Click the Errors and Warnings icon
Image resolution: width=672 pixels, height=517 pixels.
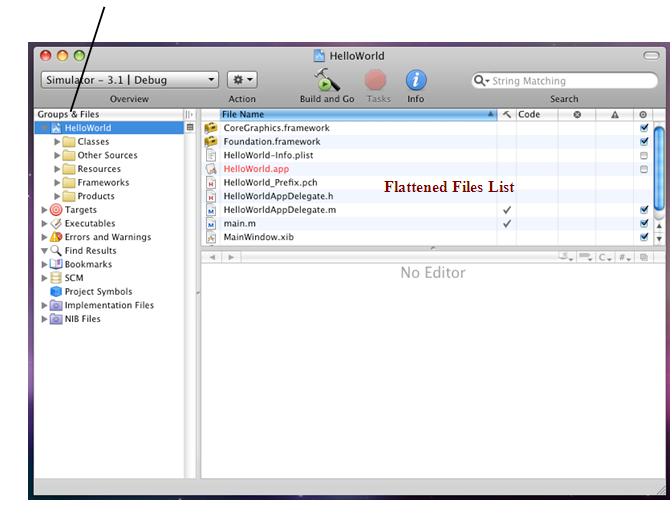[x=56, y=237]
